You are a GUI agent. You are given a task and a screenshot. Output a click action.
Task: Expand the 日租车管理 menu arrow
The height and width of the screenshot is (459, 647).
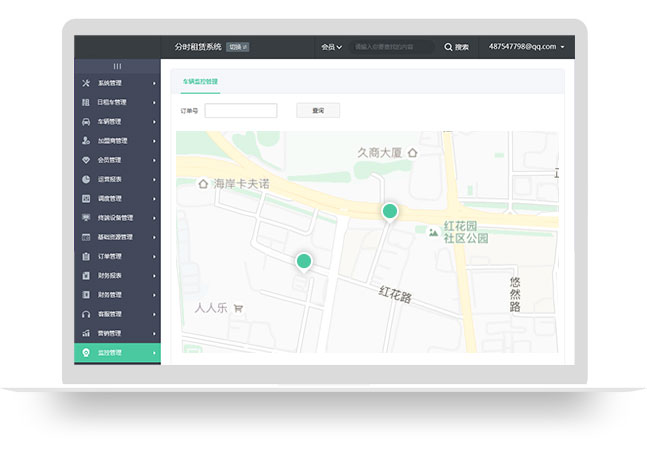[x=154, y=102]
